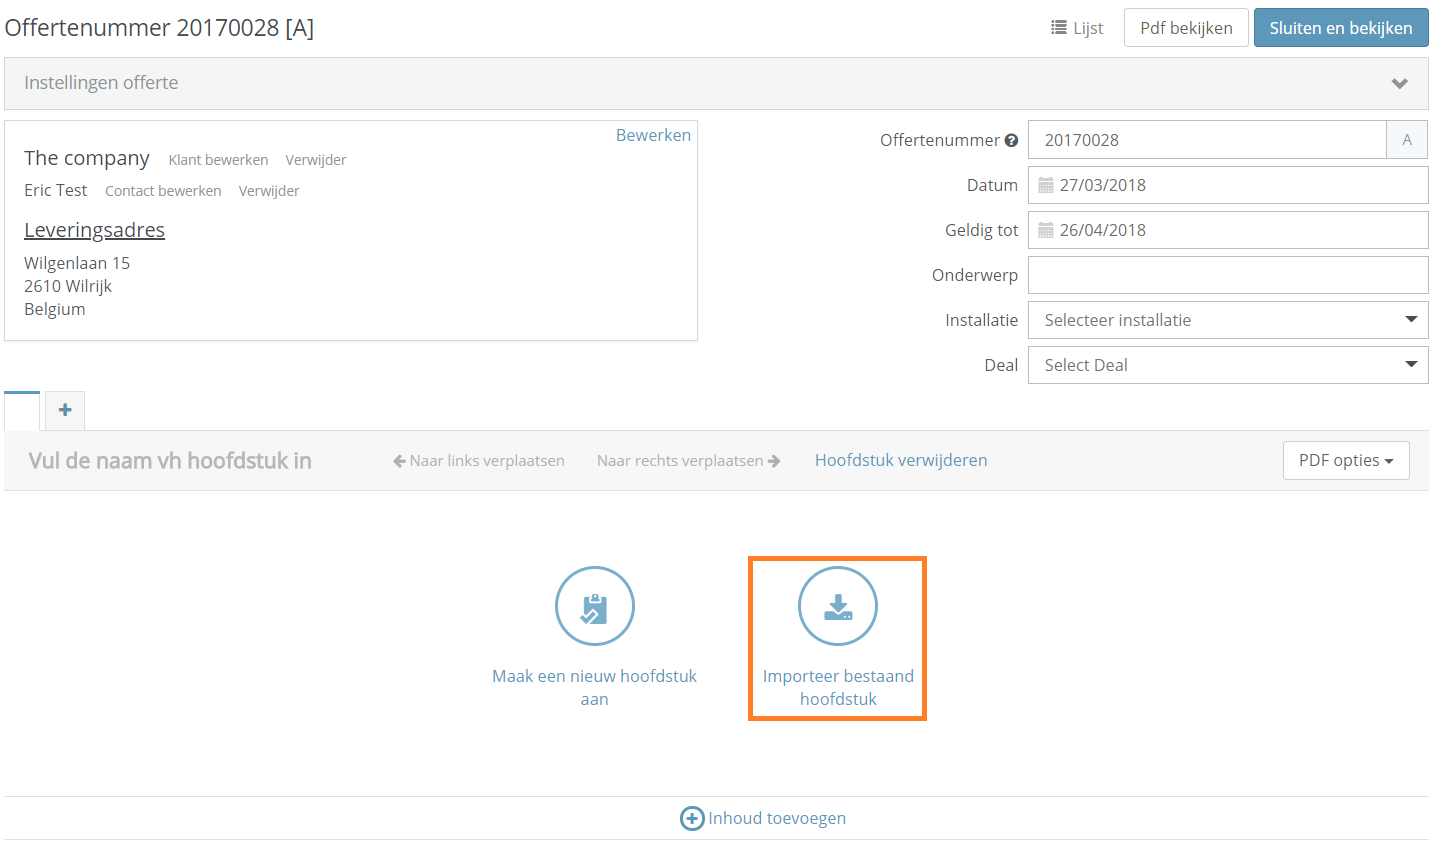Add a new chapter tab with plus
Image resolution: width=1445 pixels, height=855 pixels.
(x=65, y=410)
